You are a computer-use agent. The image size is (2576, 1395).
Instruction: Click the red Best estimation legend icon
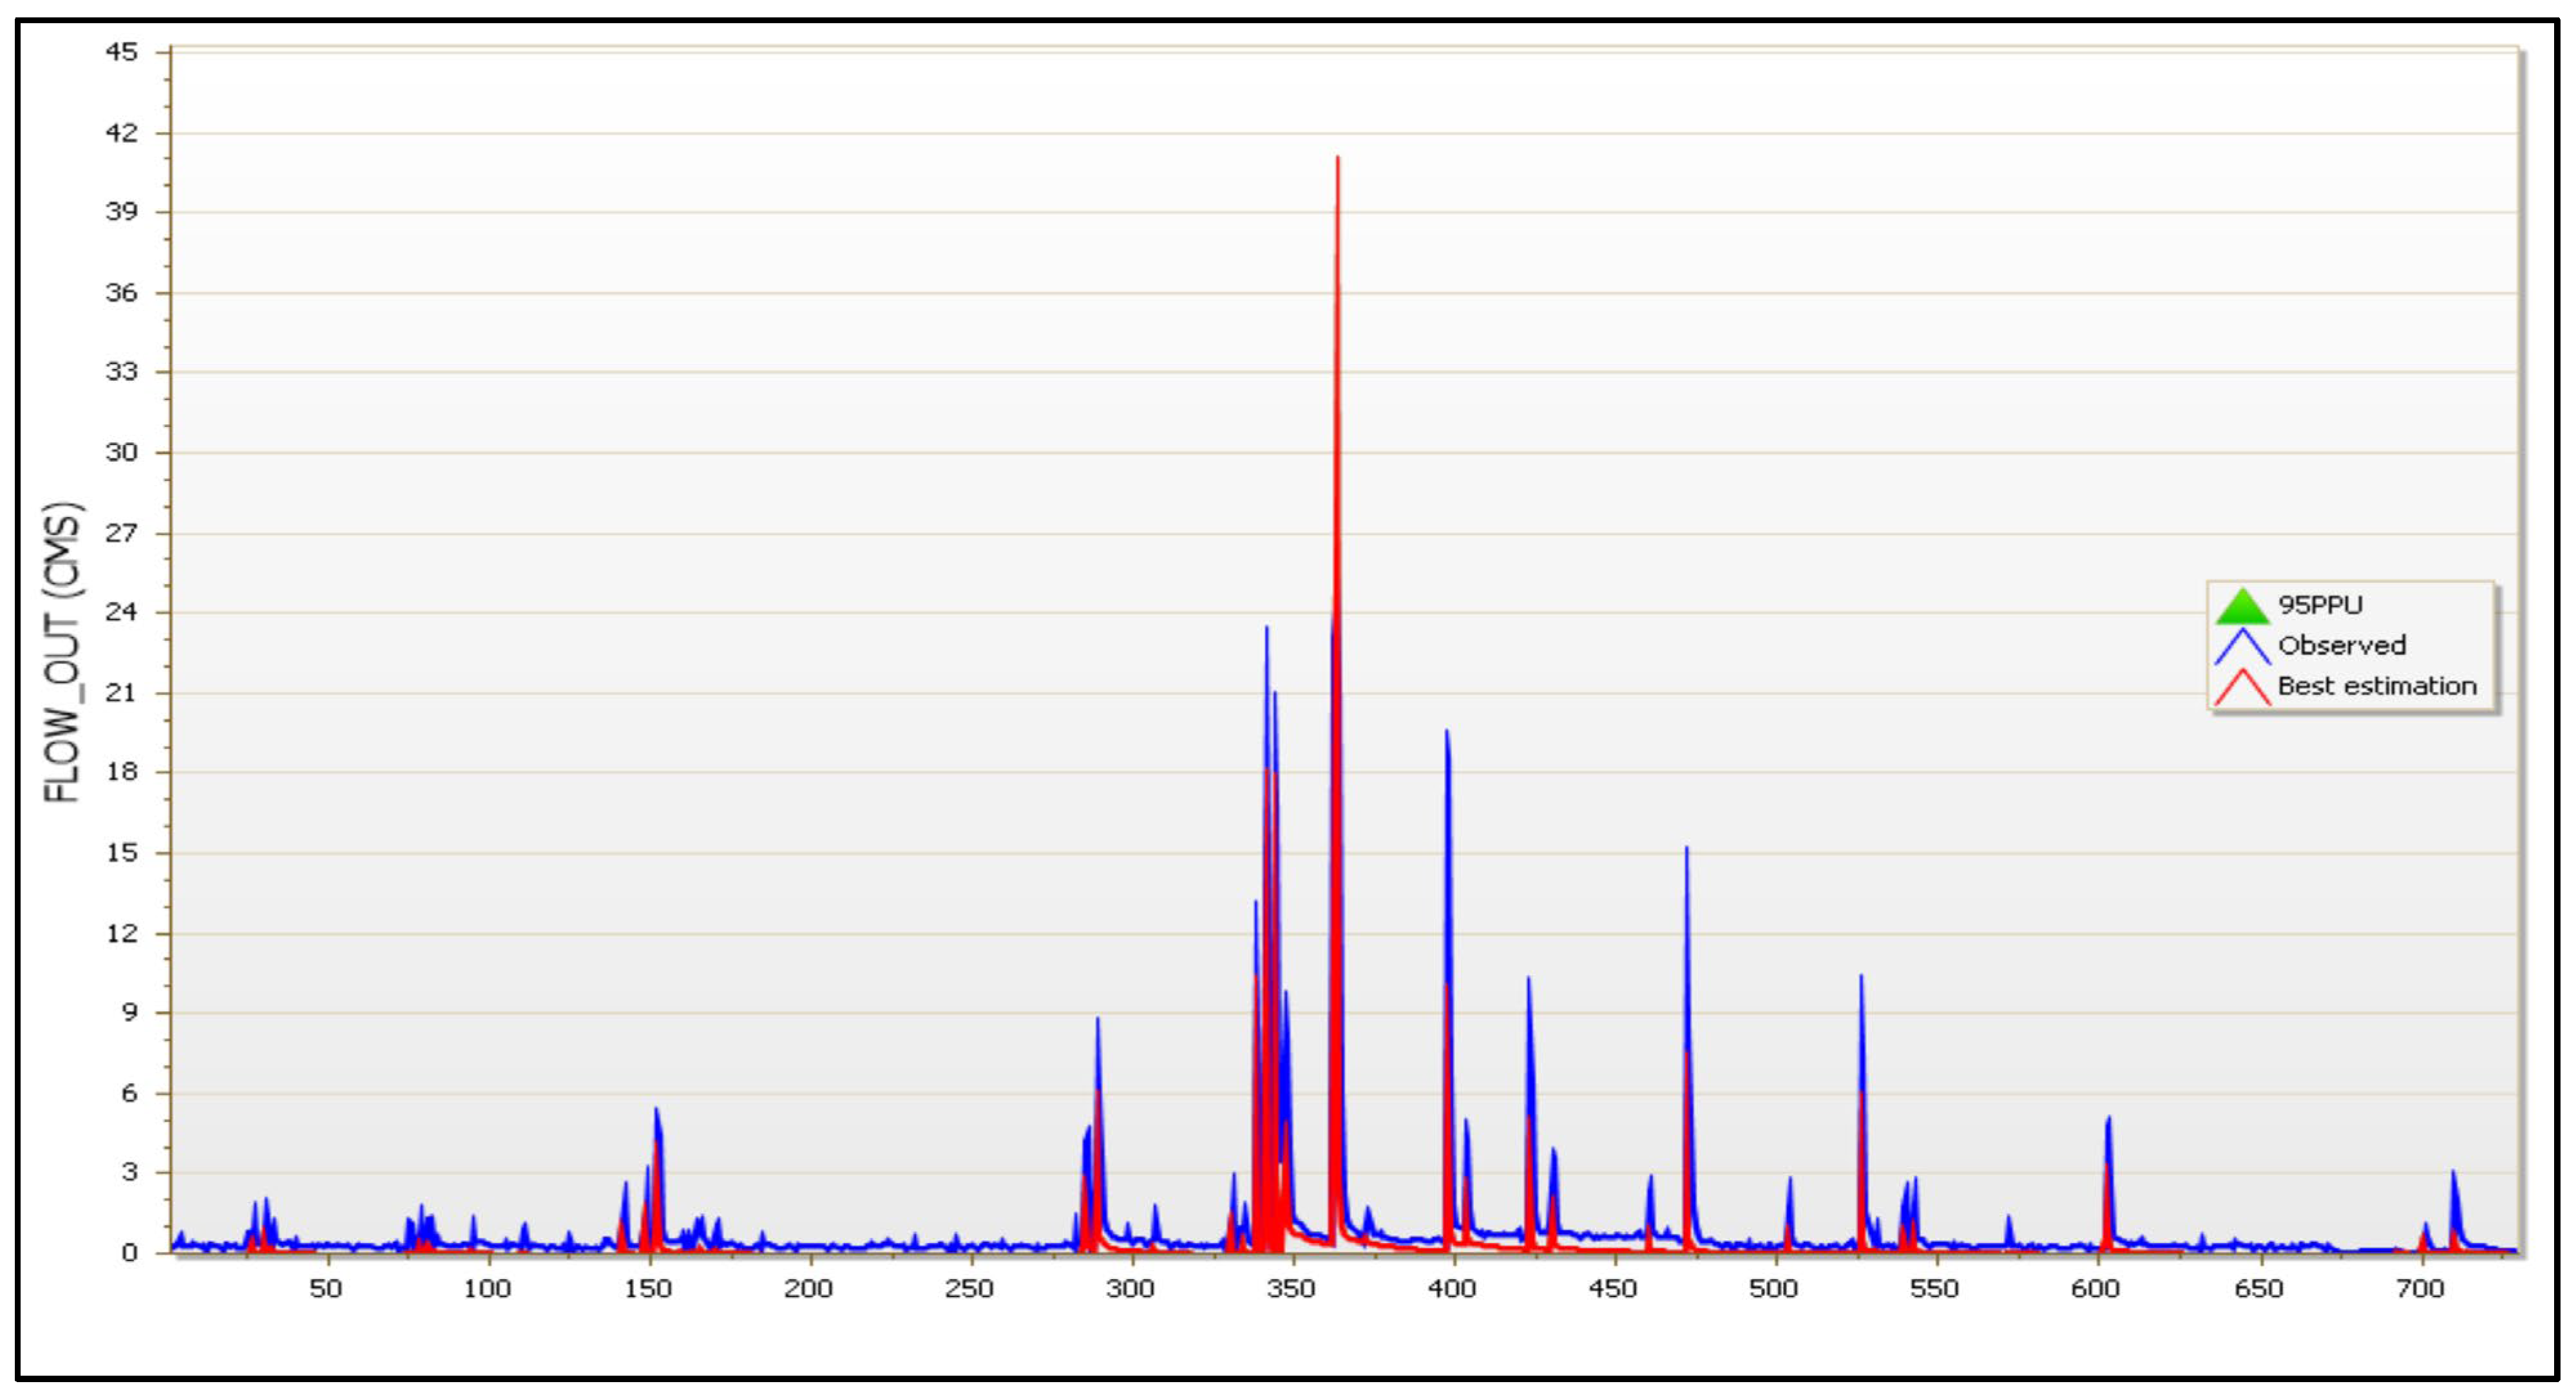[x=2242, y=688]
